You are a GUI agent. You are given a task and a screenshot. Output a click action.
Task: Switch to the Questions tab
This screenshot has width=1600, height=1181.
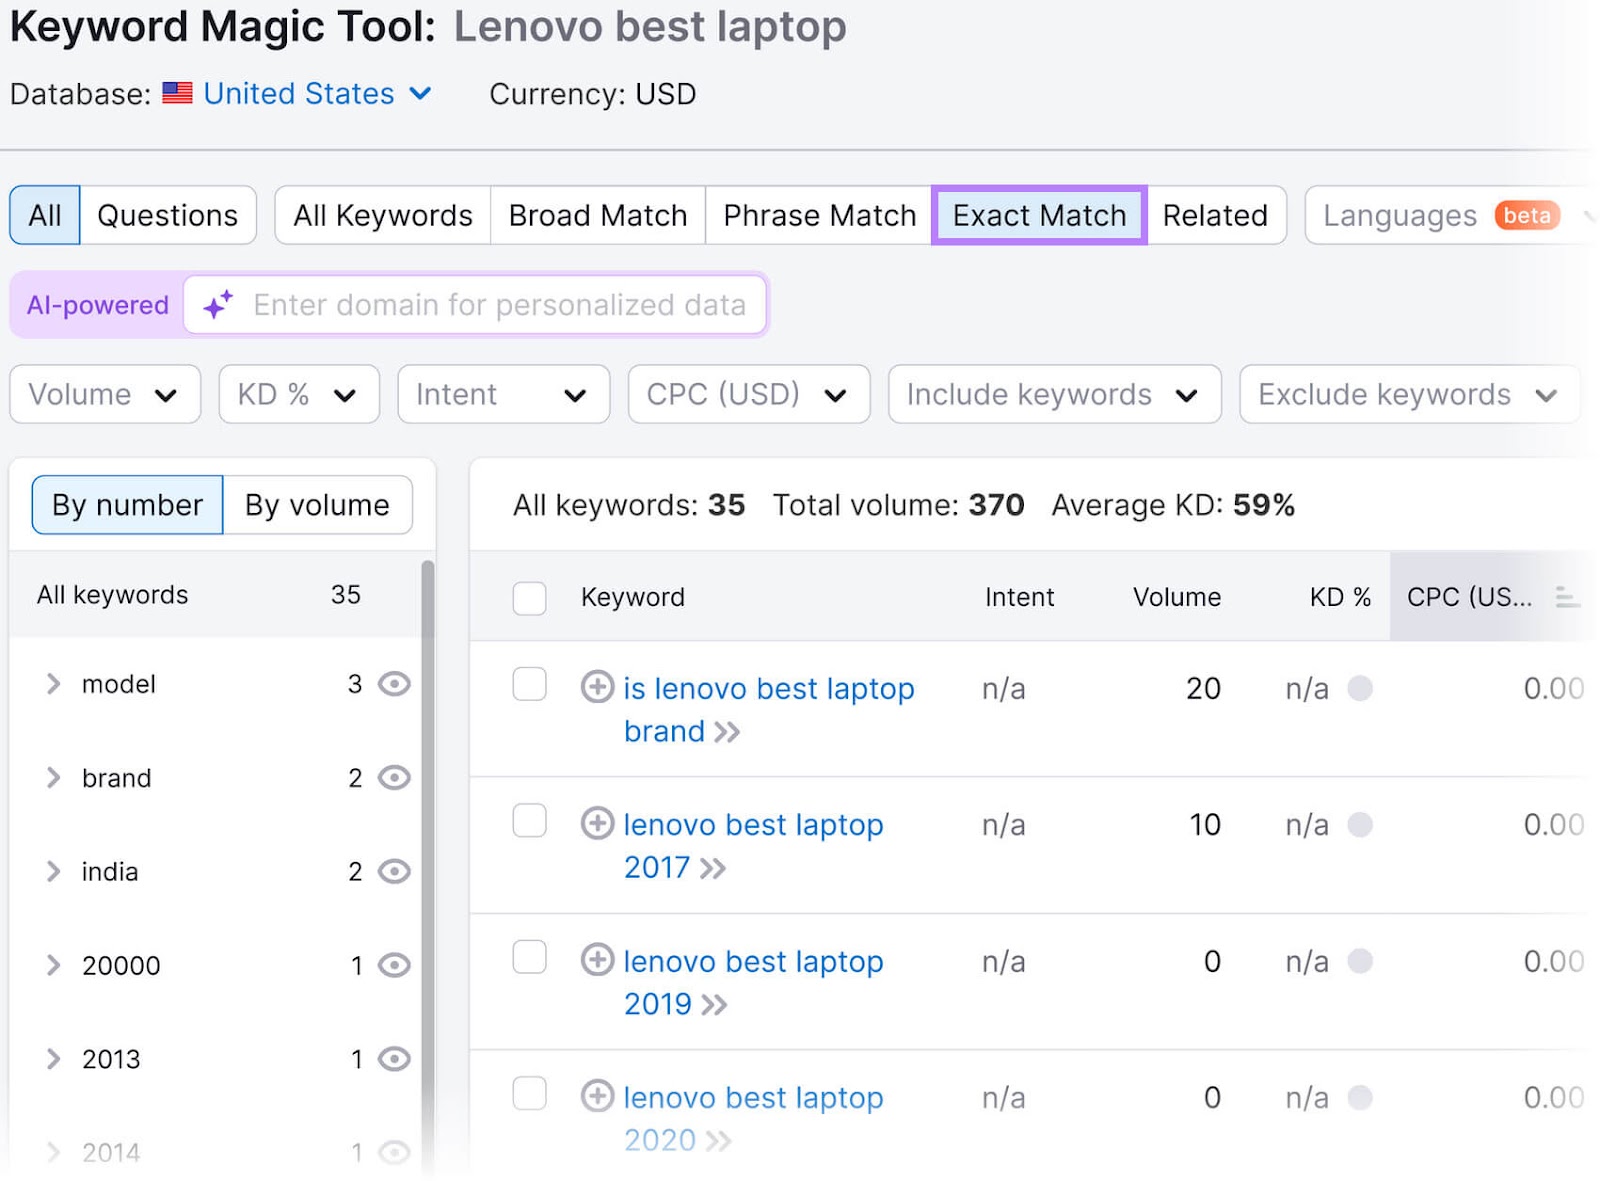167,214
